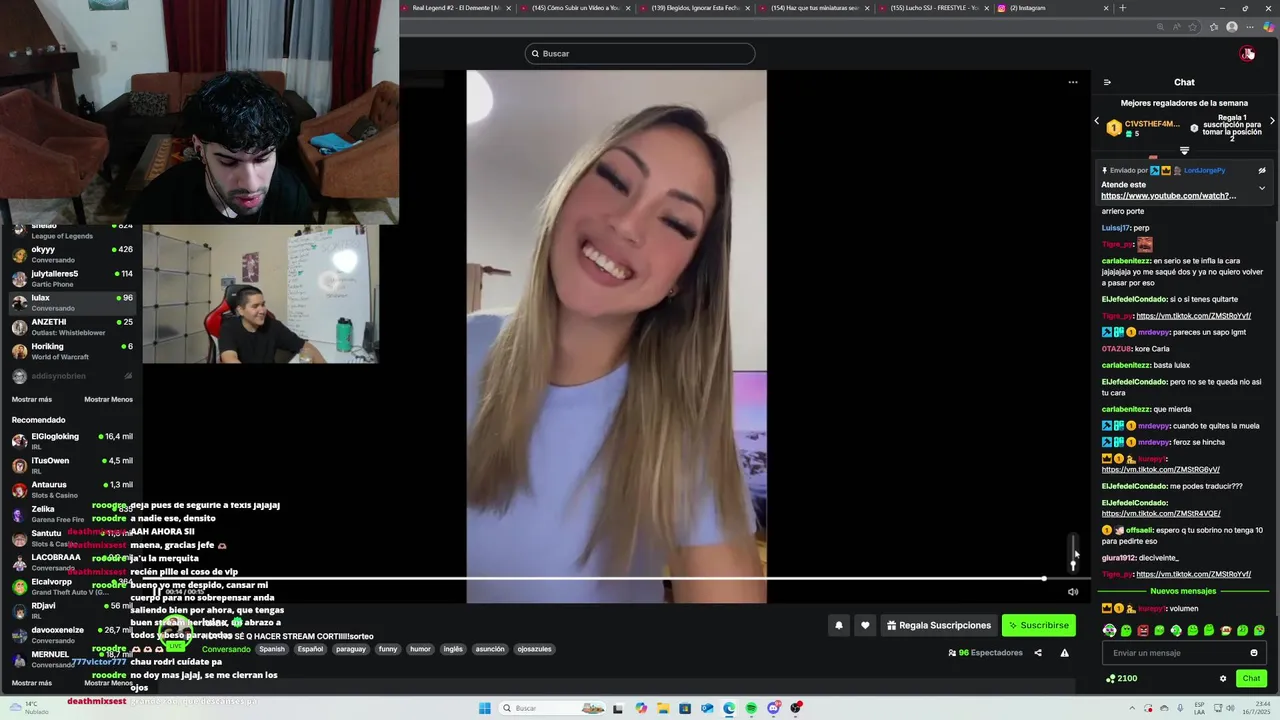Open Outlook from the taskbar
The height and width of the screenshot is (720, 1280).
click(707, 708)
